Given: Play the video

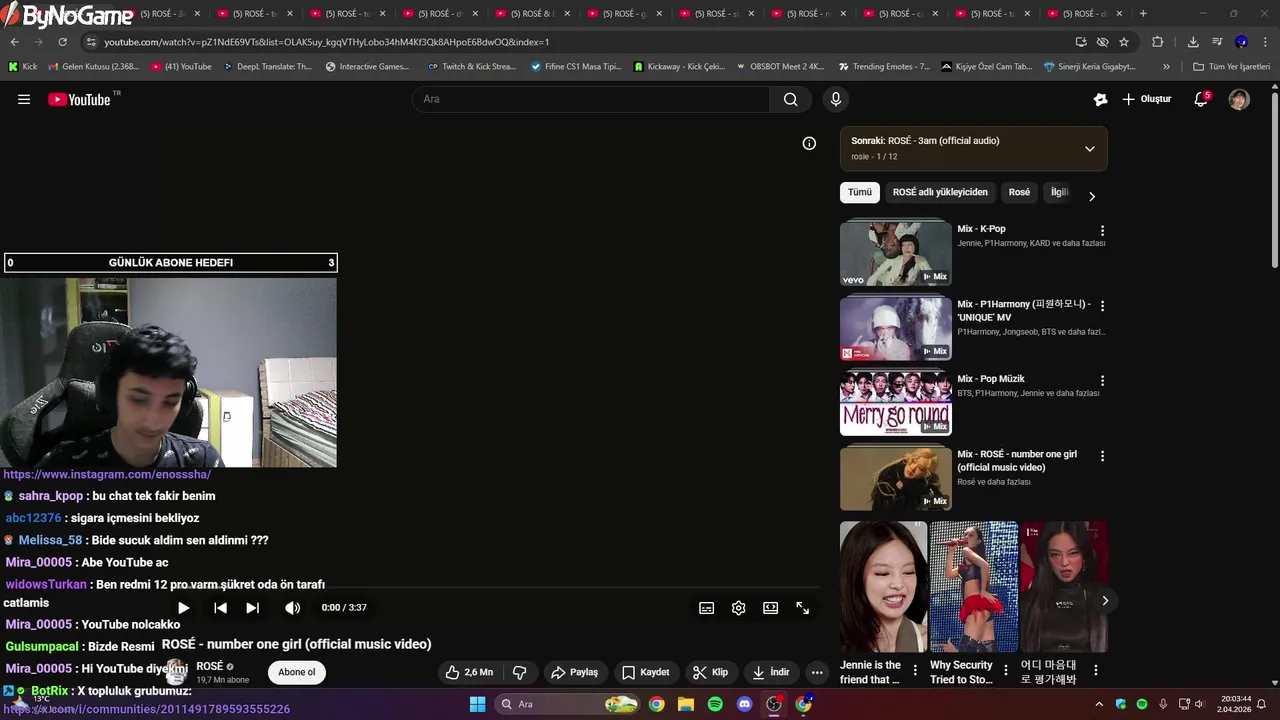Looking at the screenshot, I should point(183,608).
